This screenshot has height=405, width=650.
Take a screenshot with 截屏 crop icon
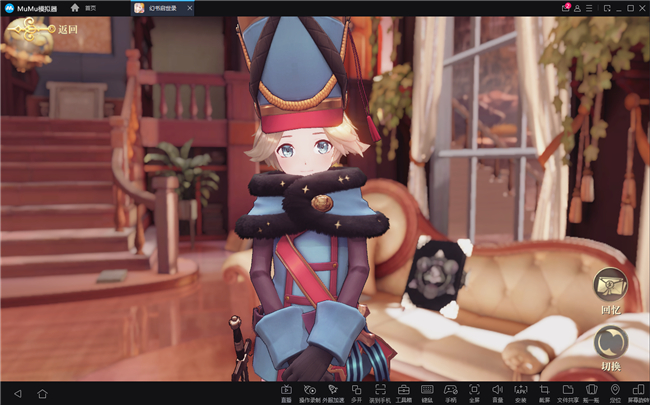[544, 393]
